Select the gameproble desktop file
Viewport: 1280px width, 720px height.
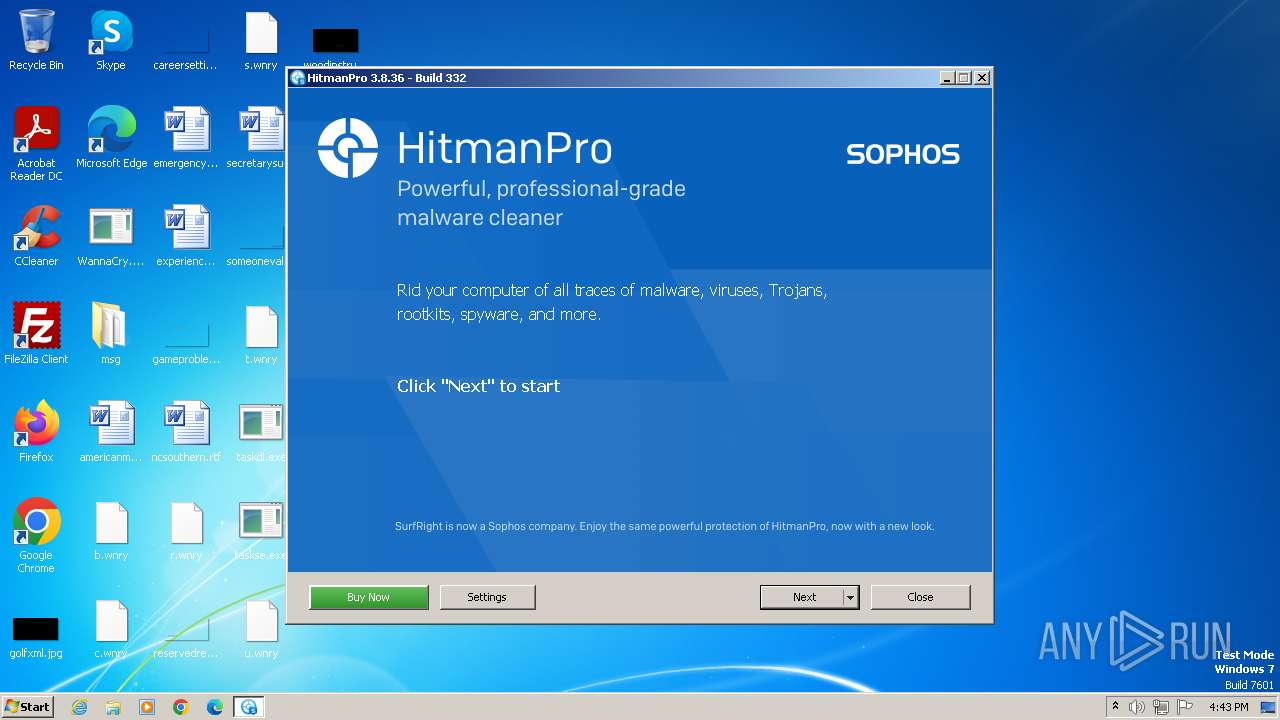click(186, 340)
